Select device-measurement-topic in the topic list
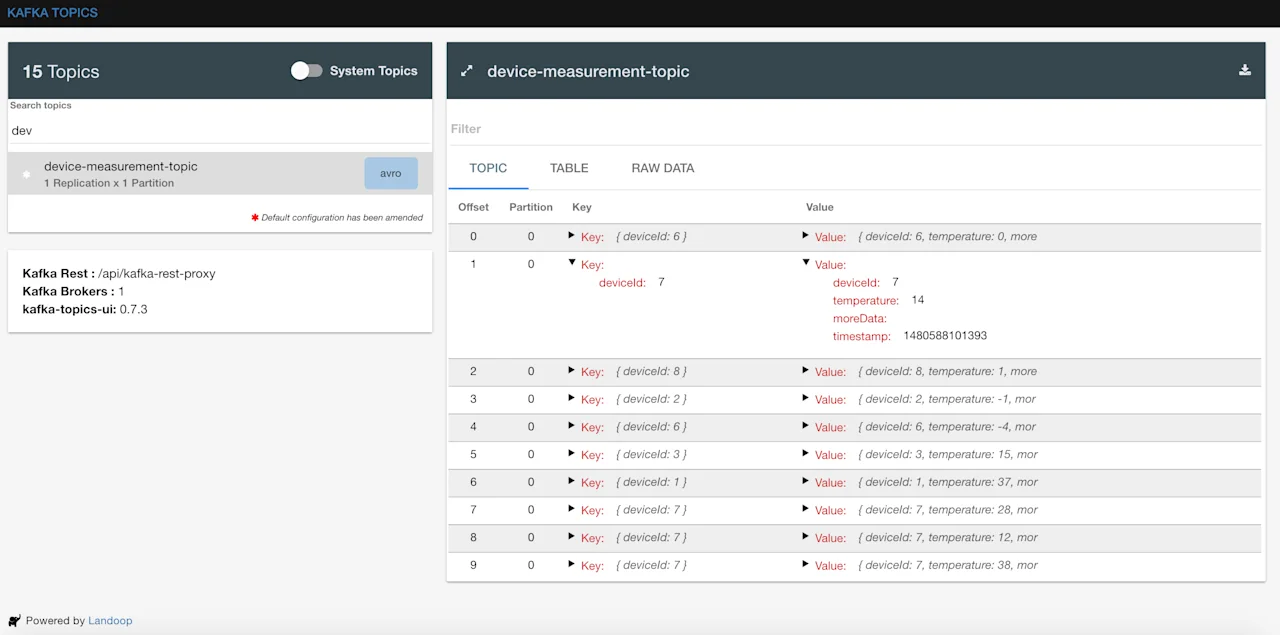Viewport: 1280px width, 635px height. pyautogui.click(x=220, y=173)
